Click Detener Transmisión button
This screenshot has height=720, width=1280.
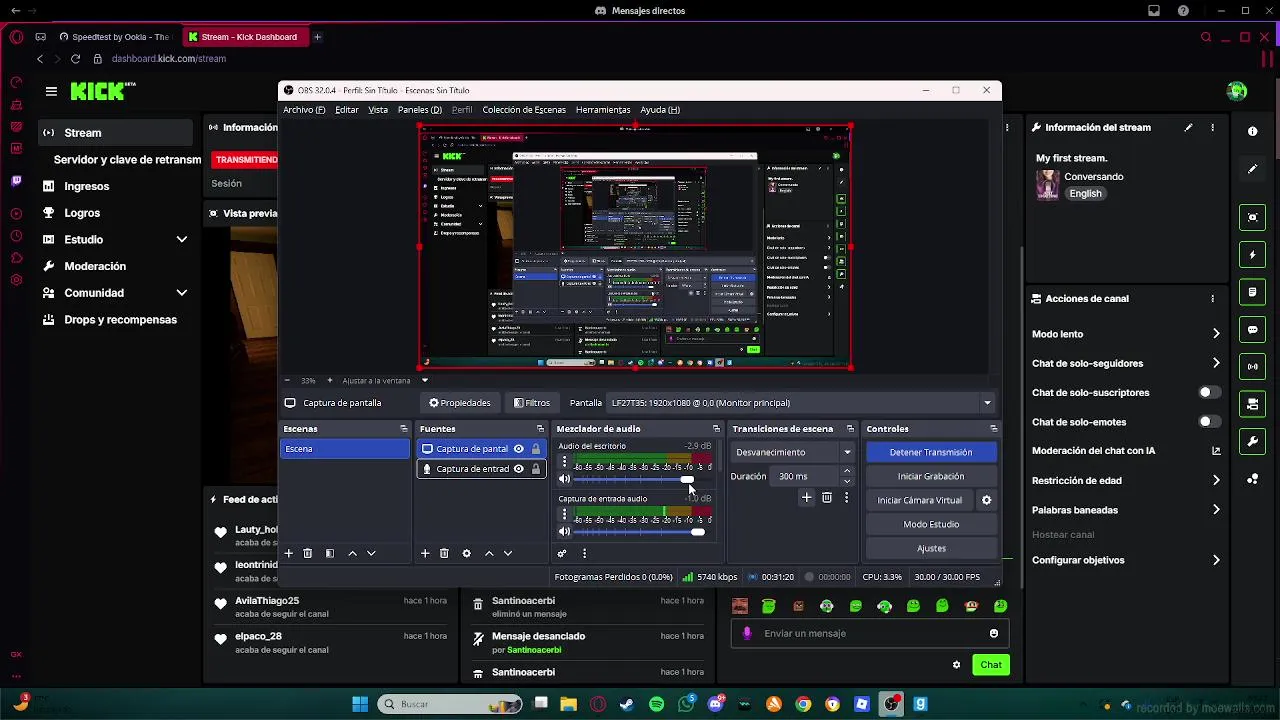pos(931,453)
